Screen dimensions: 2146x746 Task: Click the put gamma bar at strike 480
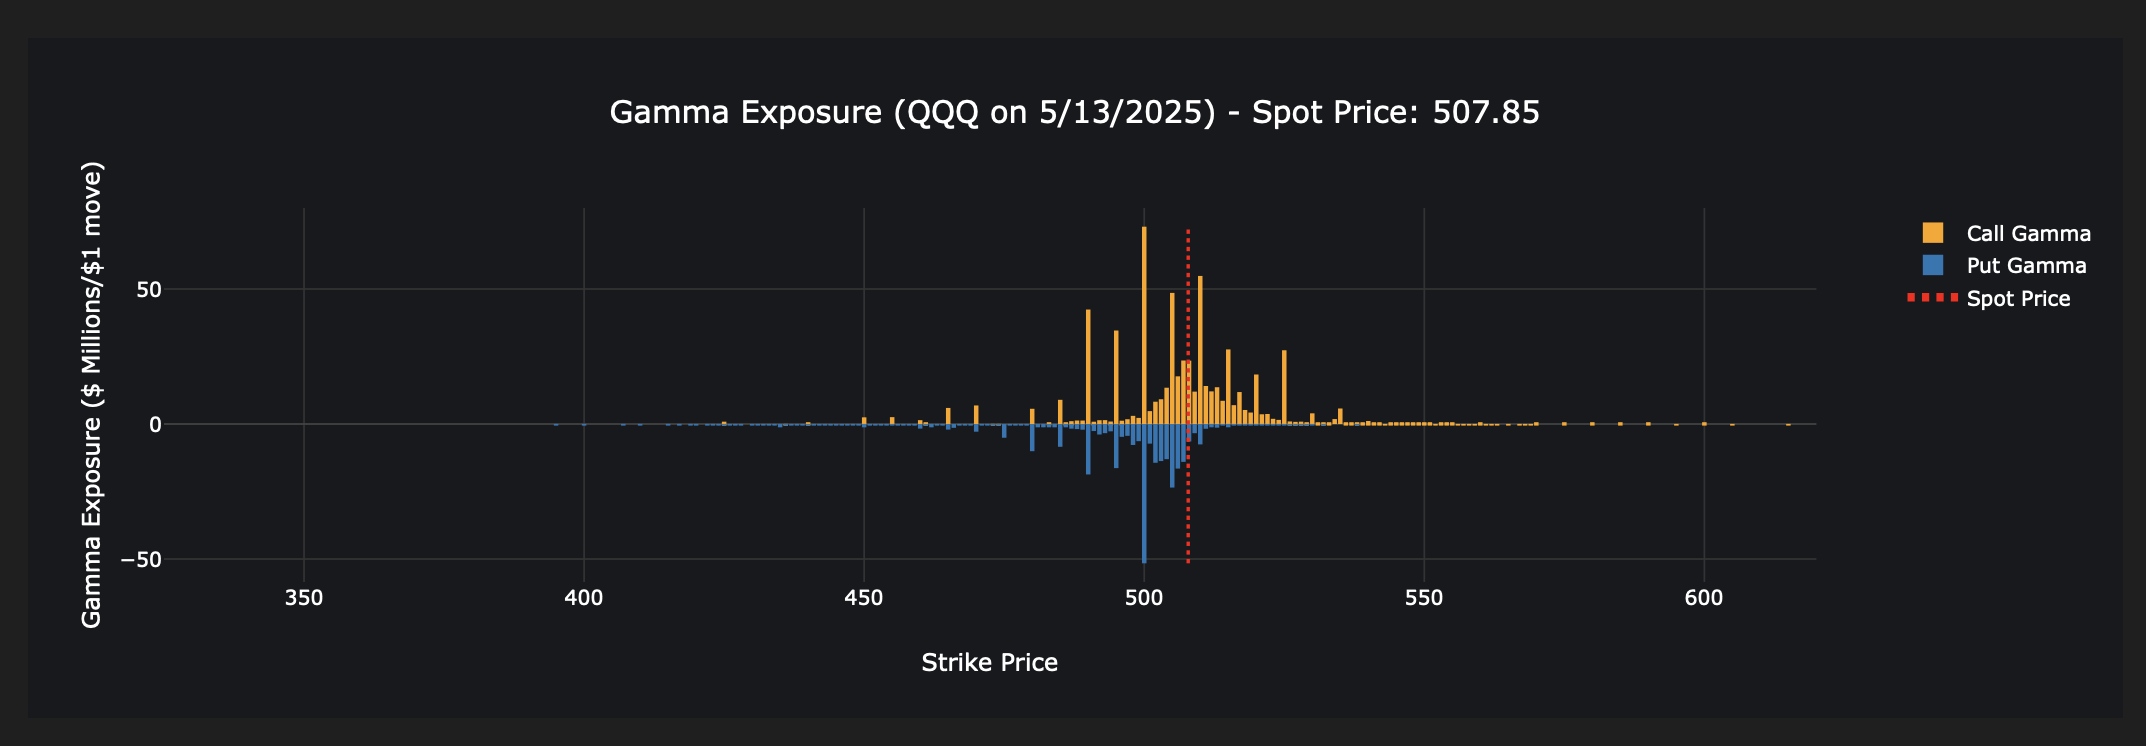[x=1032, y=437]
